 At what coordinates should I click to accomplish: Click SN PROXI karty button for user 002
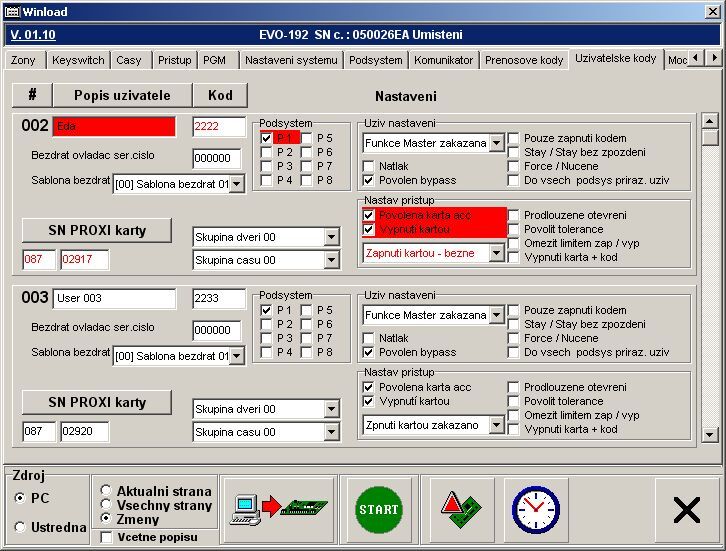(97, 230)
